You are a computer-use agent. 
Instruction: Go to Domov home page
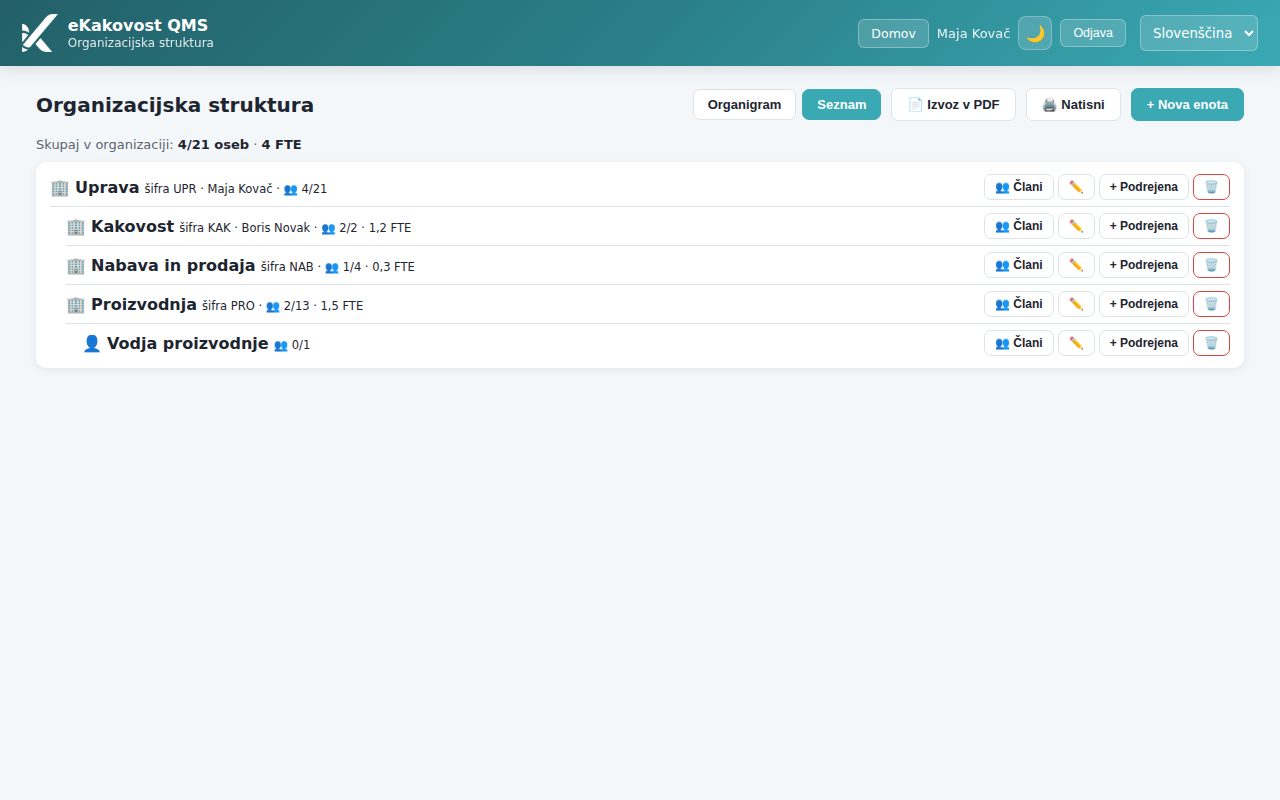click(x=893, y=33)
